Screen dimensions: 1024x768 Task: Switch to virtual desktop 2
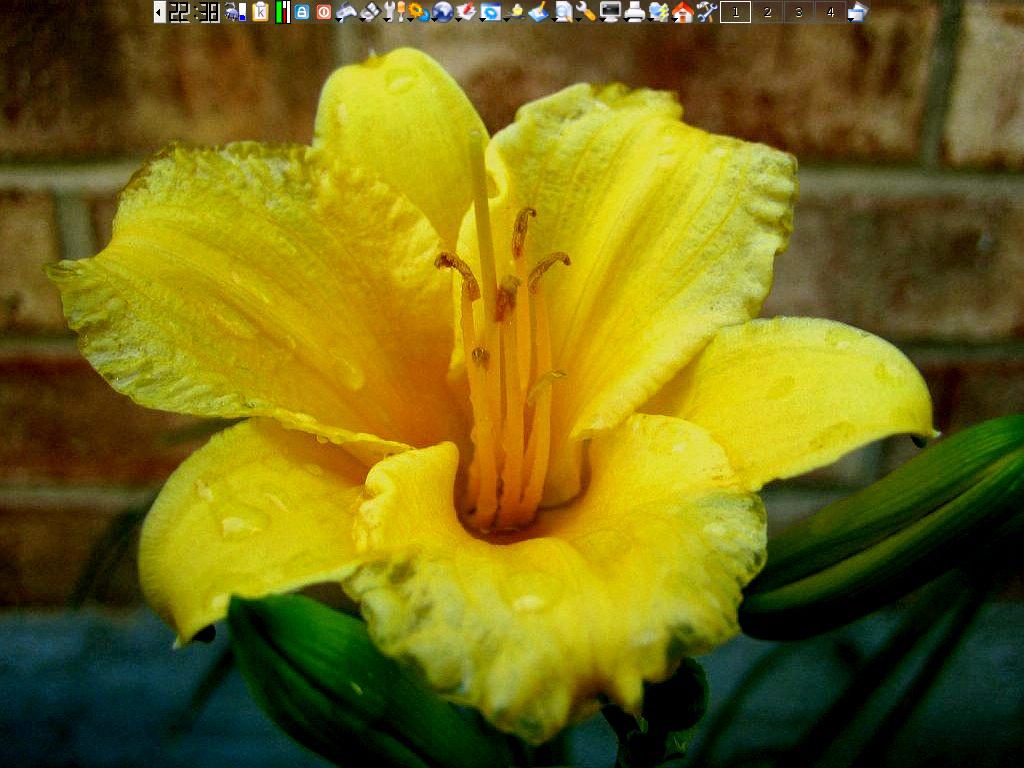(767, 12)
